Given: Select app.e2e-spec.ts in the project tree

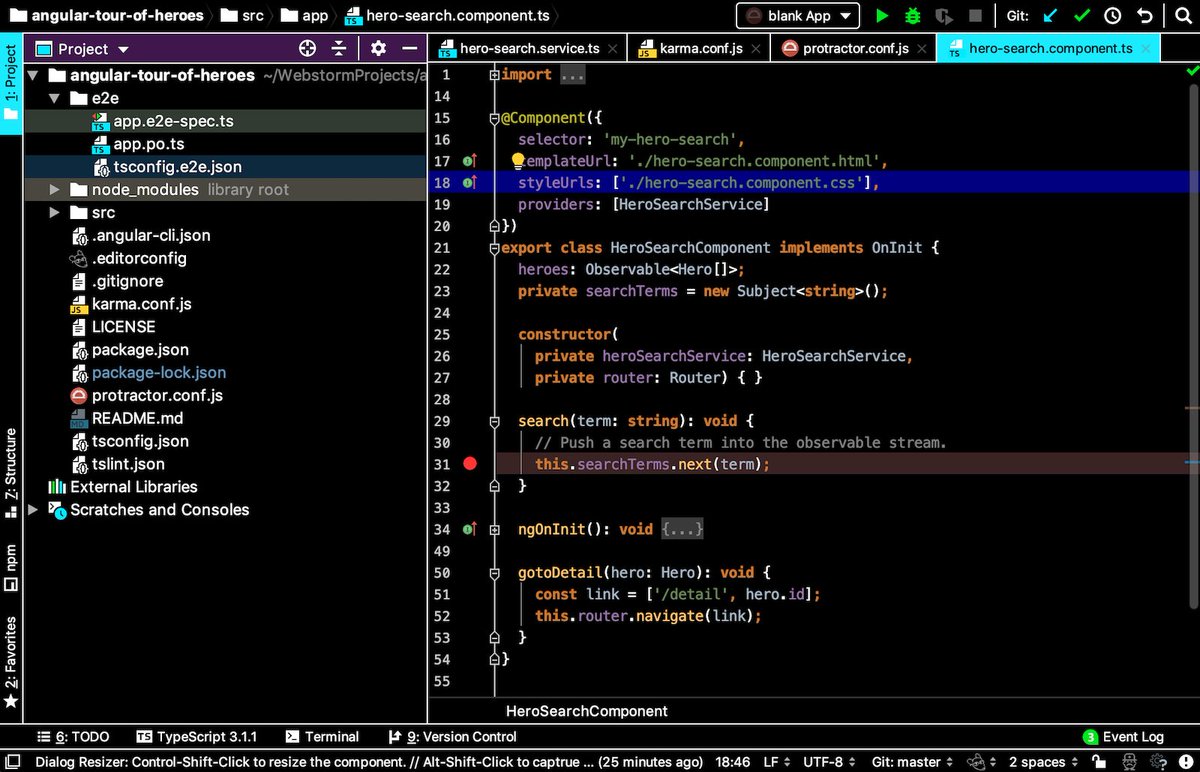Looking at the screenshot, I should pyautogui.click(x=174, y=121).
